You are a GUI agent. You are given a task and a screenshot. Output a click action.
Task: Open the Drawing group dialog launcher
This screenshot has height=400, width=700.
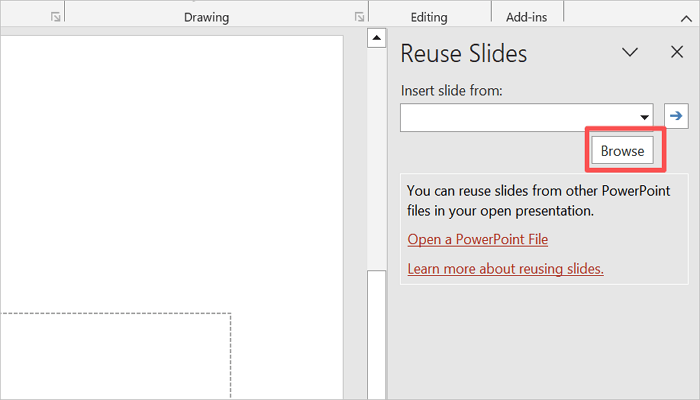[359, 17]
